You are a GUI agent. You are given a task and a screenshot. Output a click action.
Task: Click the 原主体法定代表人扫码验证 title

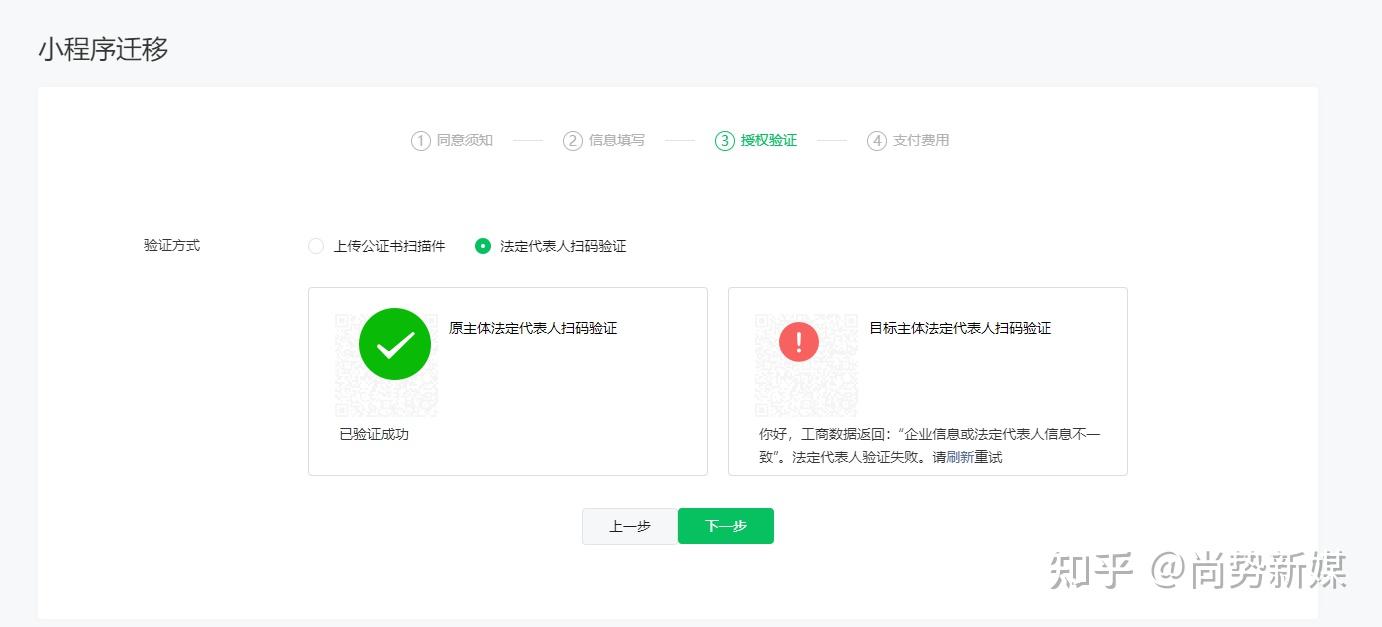point(533,328)
